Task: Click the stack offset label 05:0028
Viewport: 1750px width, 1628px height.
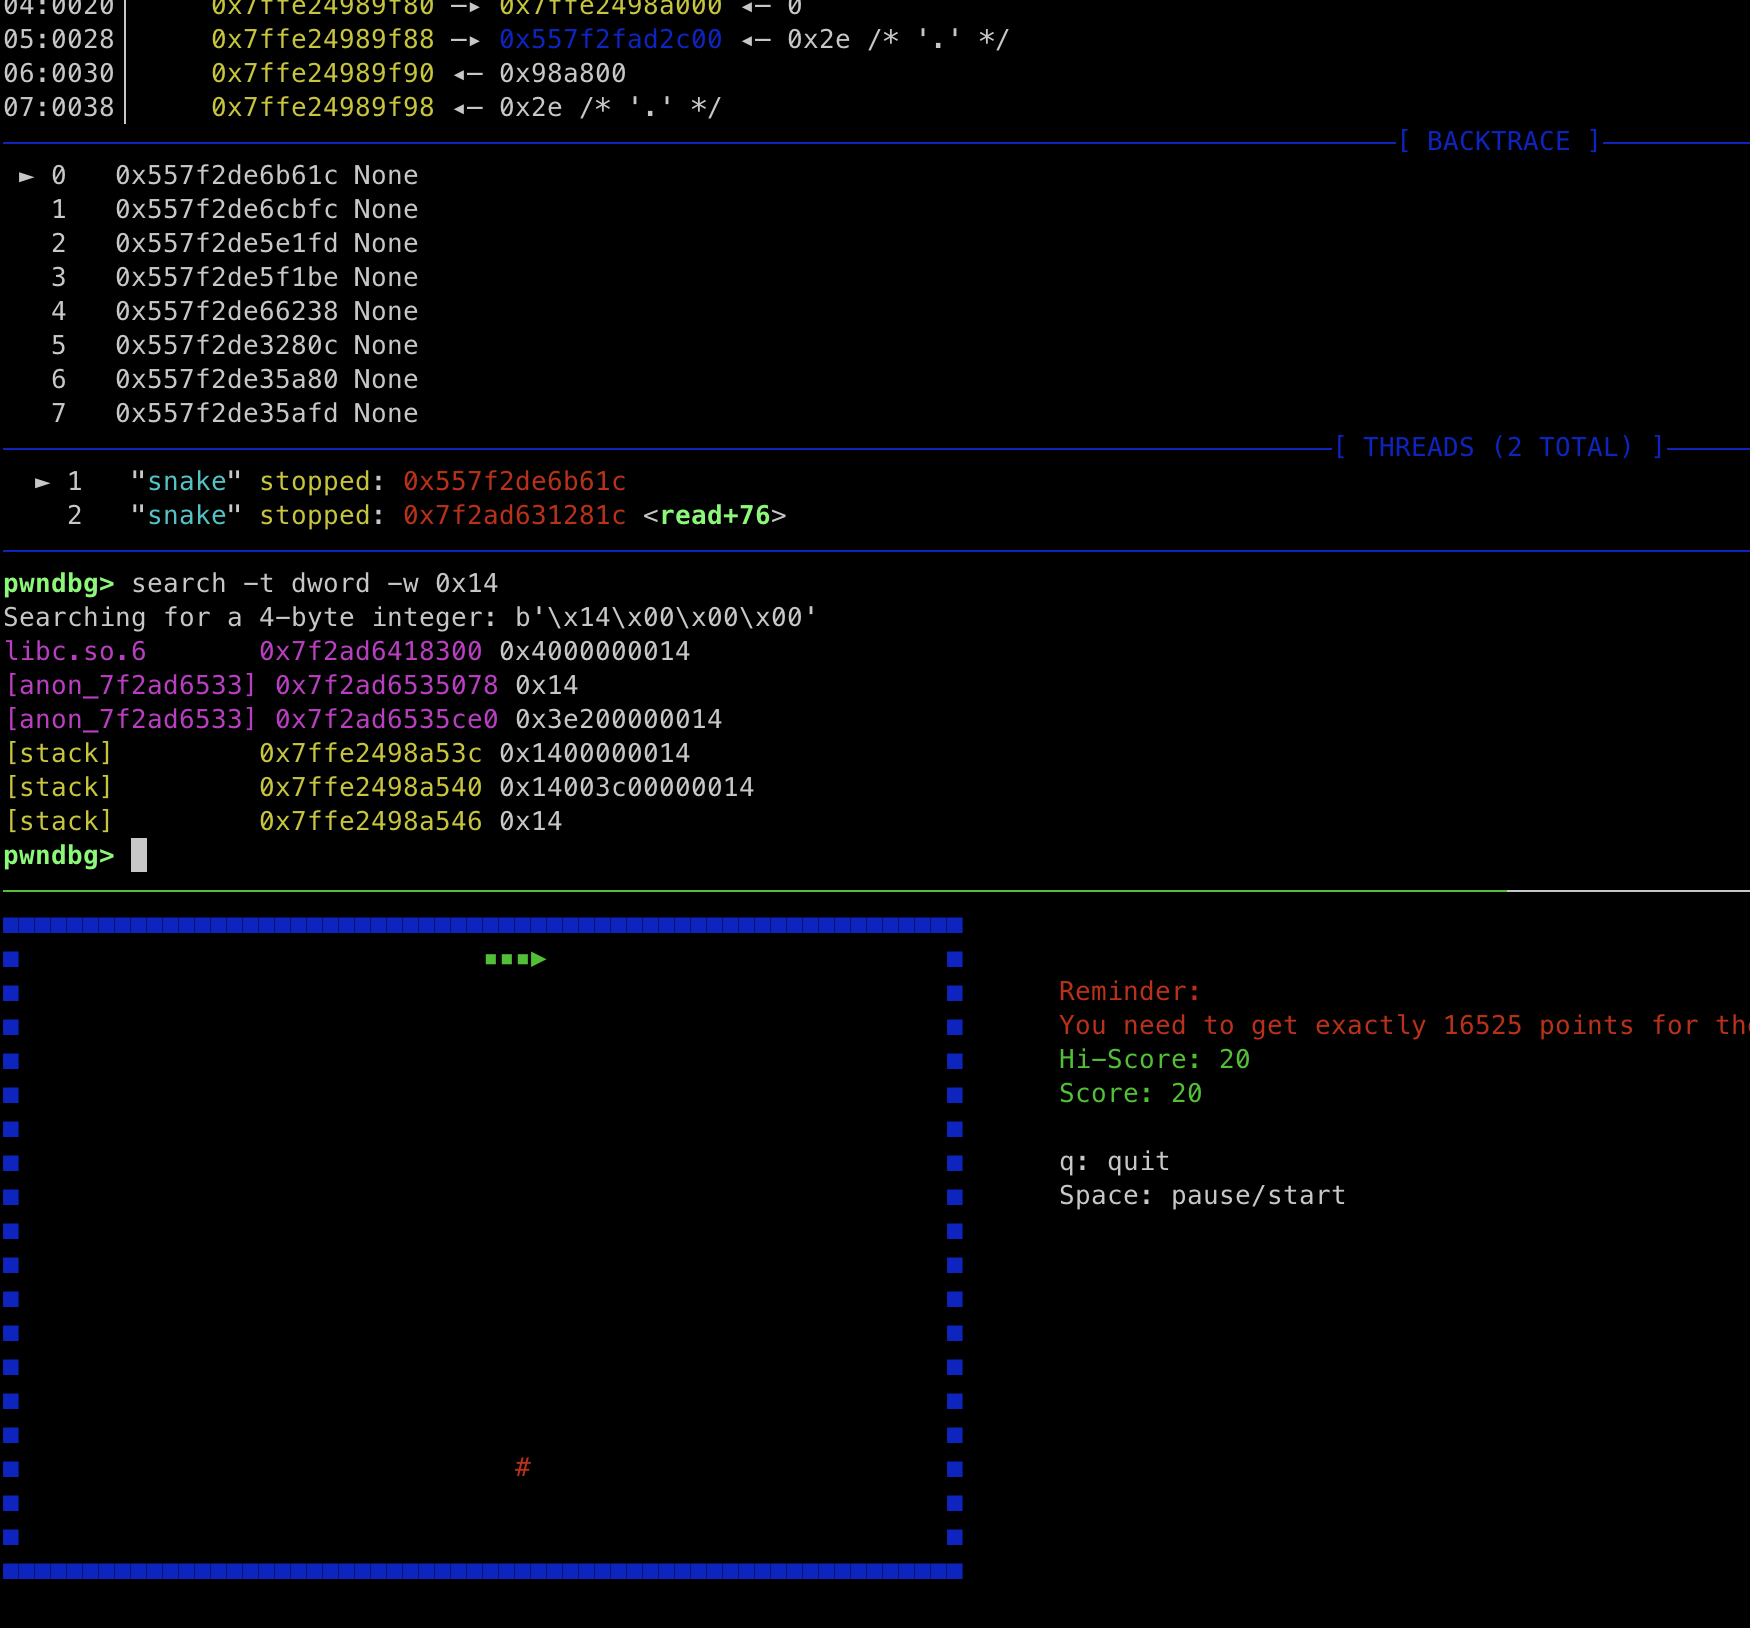Action: click(59, 39)
